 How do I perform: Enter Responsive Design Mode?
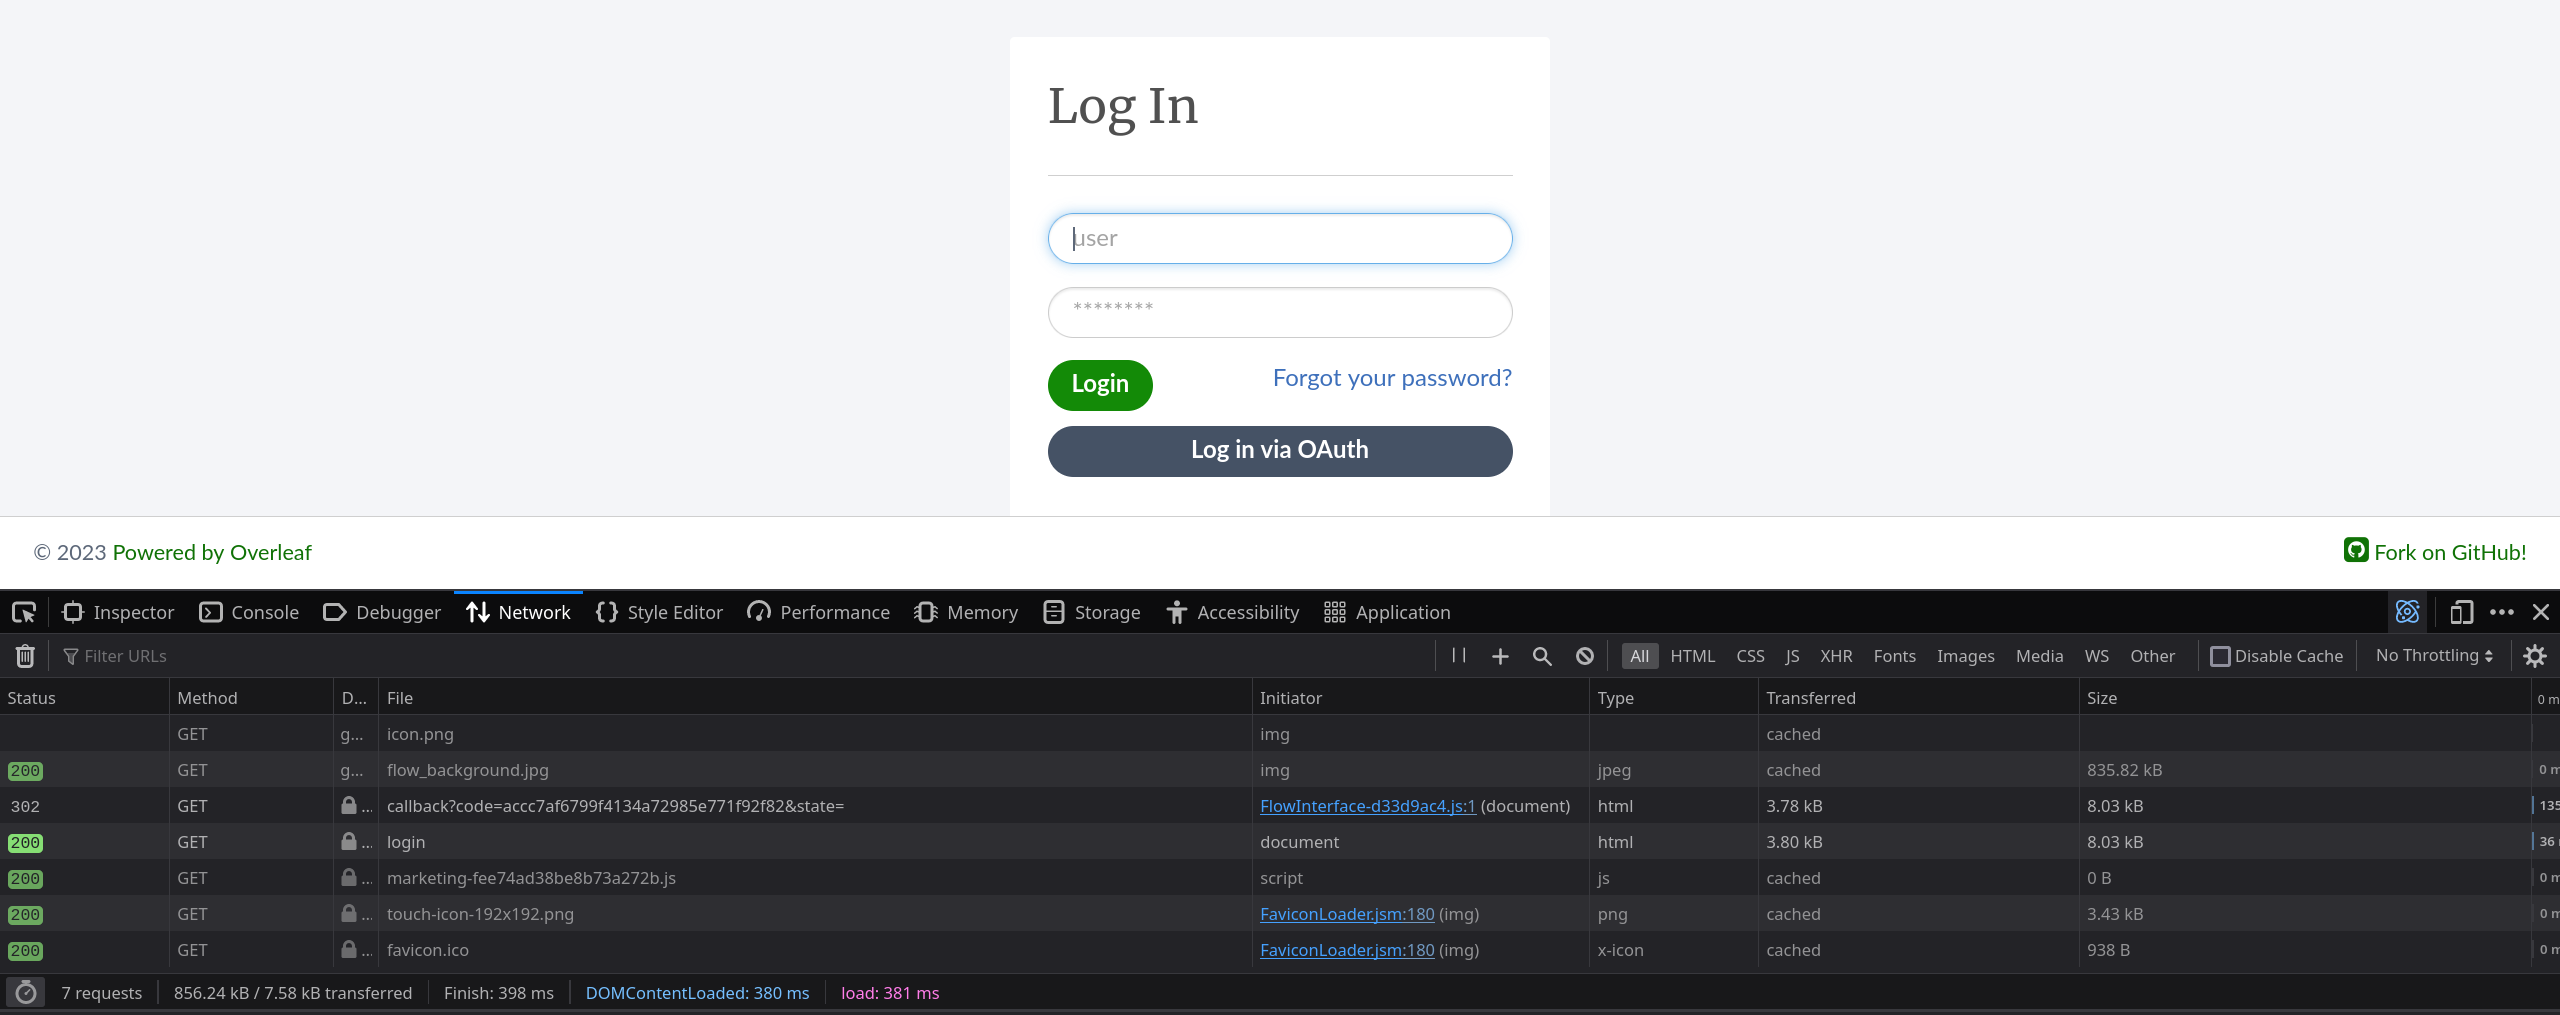tap(2462, 611)
